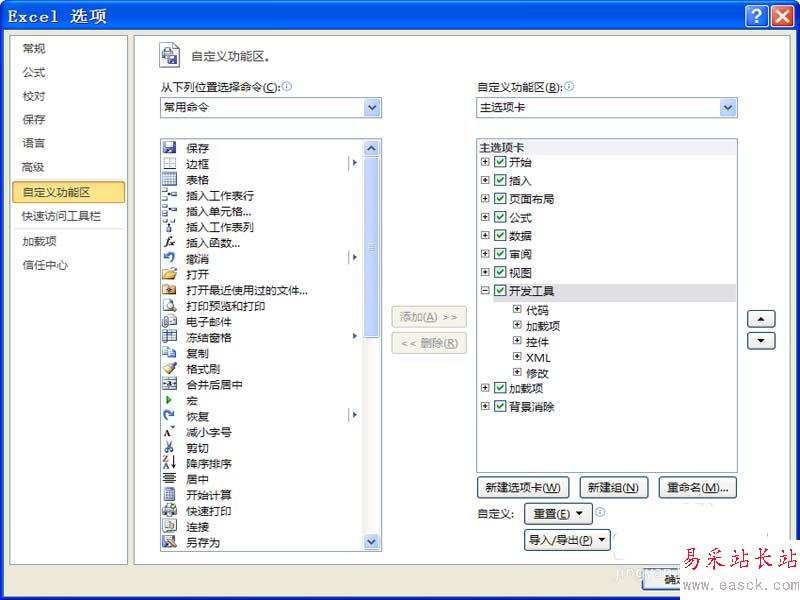Toggle the 审阅 checkbox
Image resolution: width=800 pixels, height=600 pixels.
click(501, 254)
